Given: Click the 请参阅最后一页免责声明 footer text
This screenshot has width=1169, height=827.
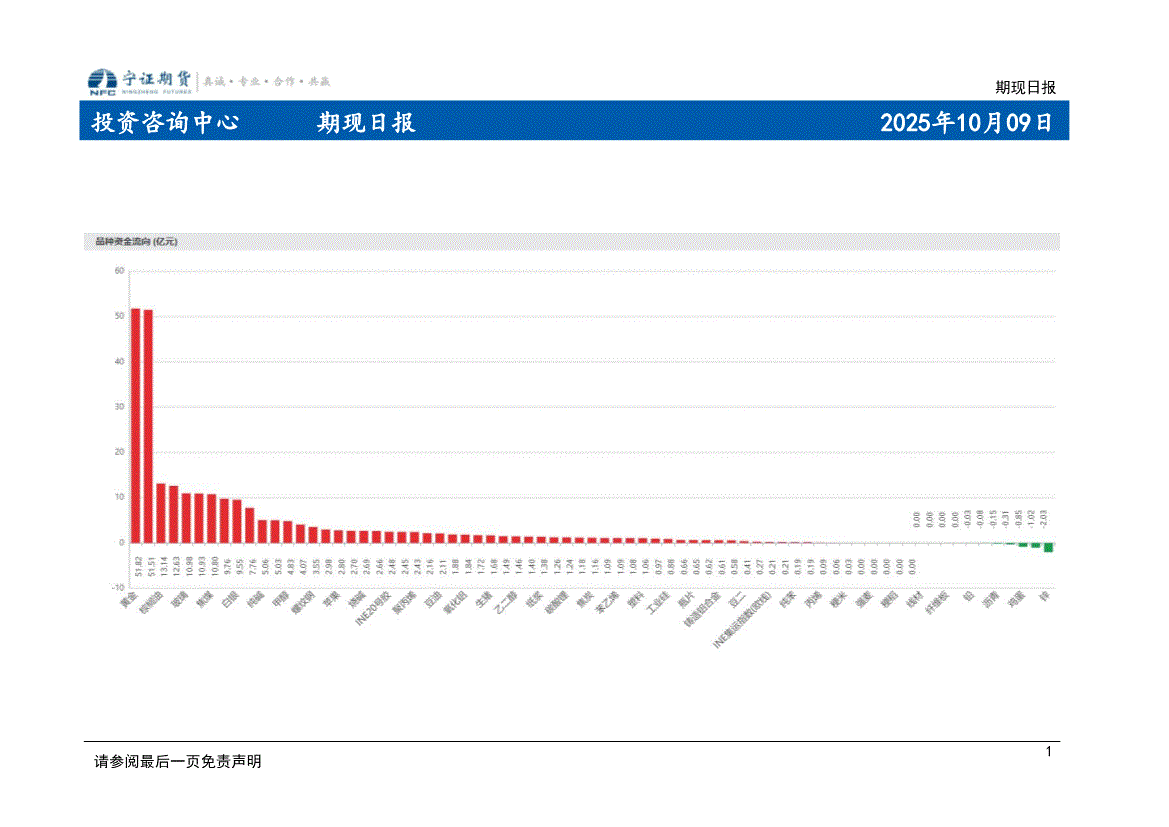Looking at the screenshot, I should point(177,762).
